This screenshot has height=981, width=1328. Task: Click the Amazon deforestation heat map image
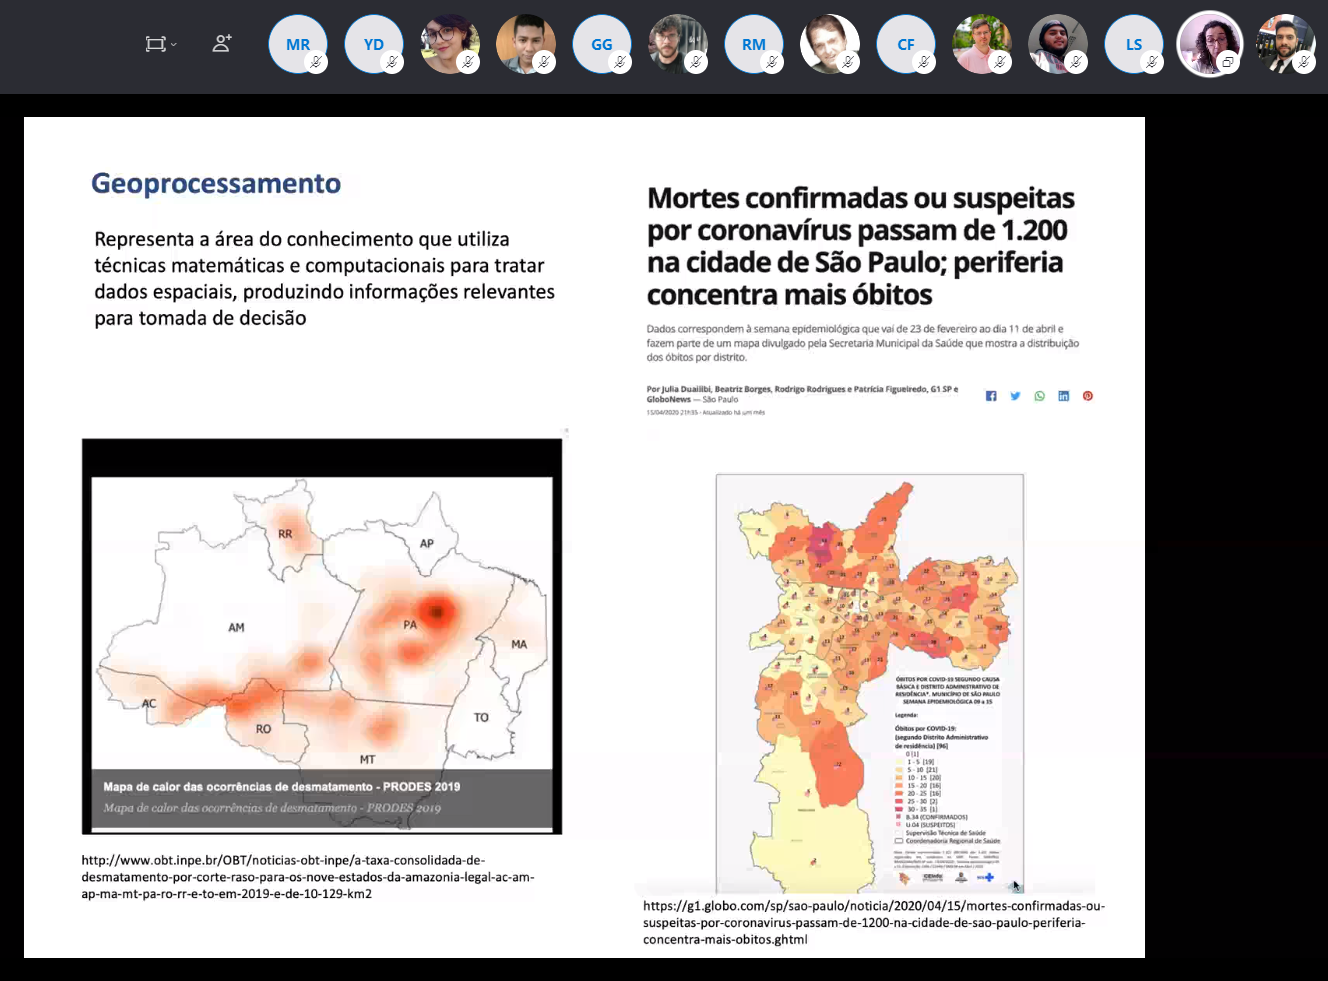coord(322,636)
